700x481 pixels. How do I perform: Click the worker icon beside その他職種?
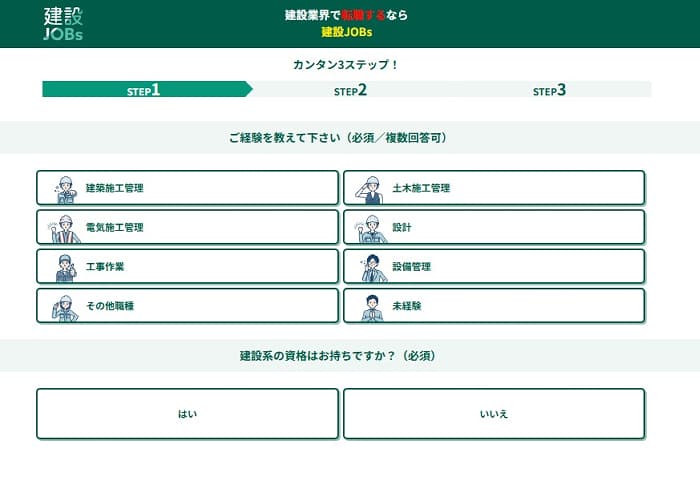coord(65,308)
